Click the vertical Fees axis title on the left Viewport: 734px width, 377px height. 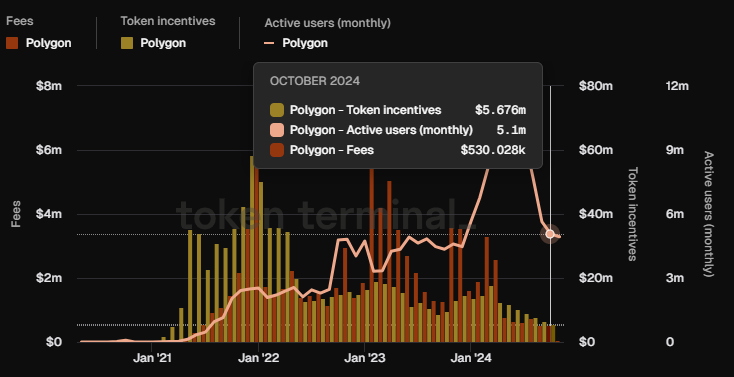16,214
